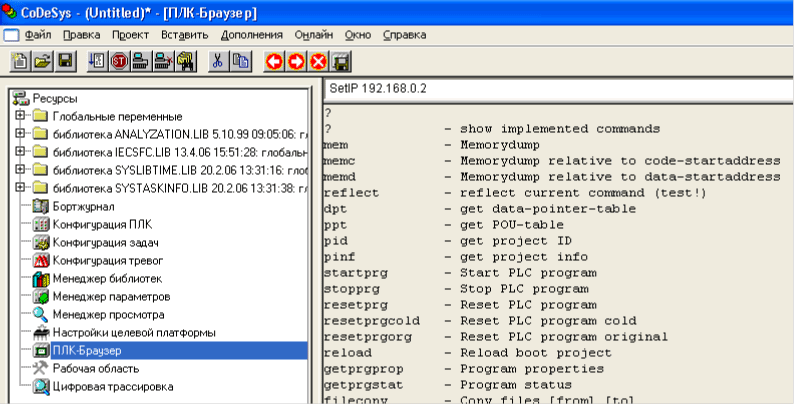Viewport: 794px width, 404px height.
Task: Select Конфигурация задач label
Action: pyautogui.click(x=105, y=243)
